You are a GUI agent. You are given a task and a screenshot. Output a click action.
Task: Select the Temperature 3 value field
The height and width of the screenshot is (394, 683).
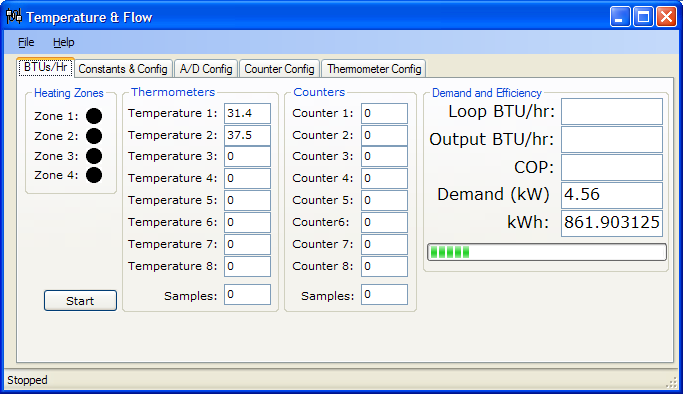[x=247, y=156]
